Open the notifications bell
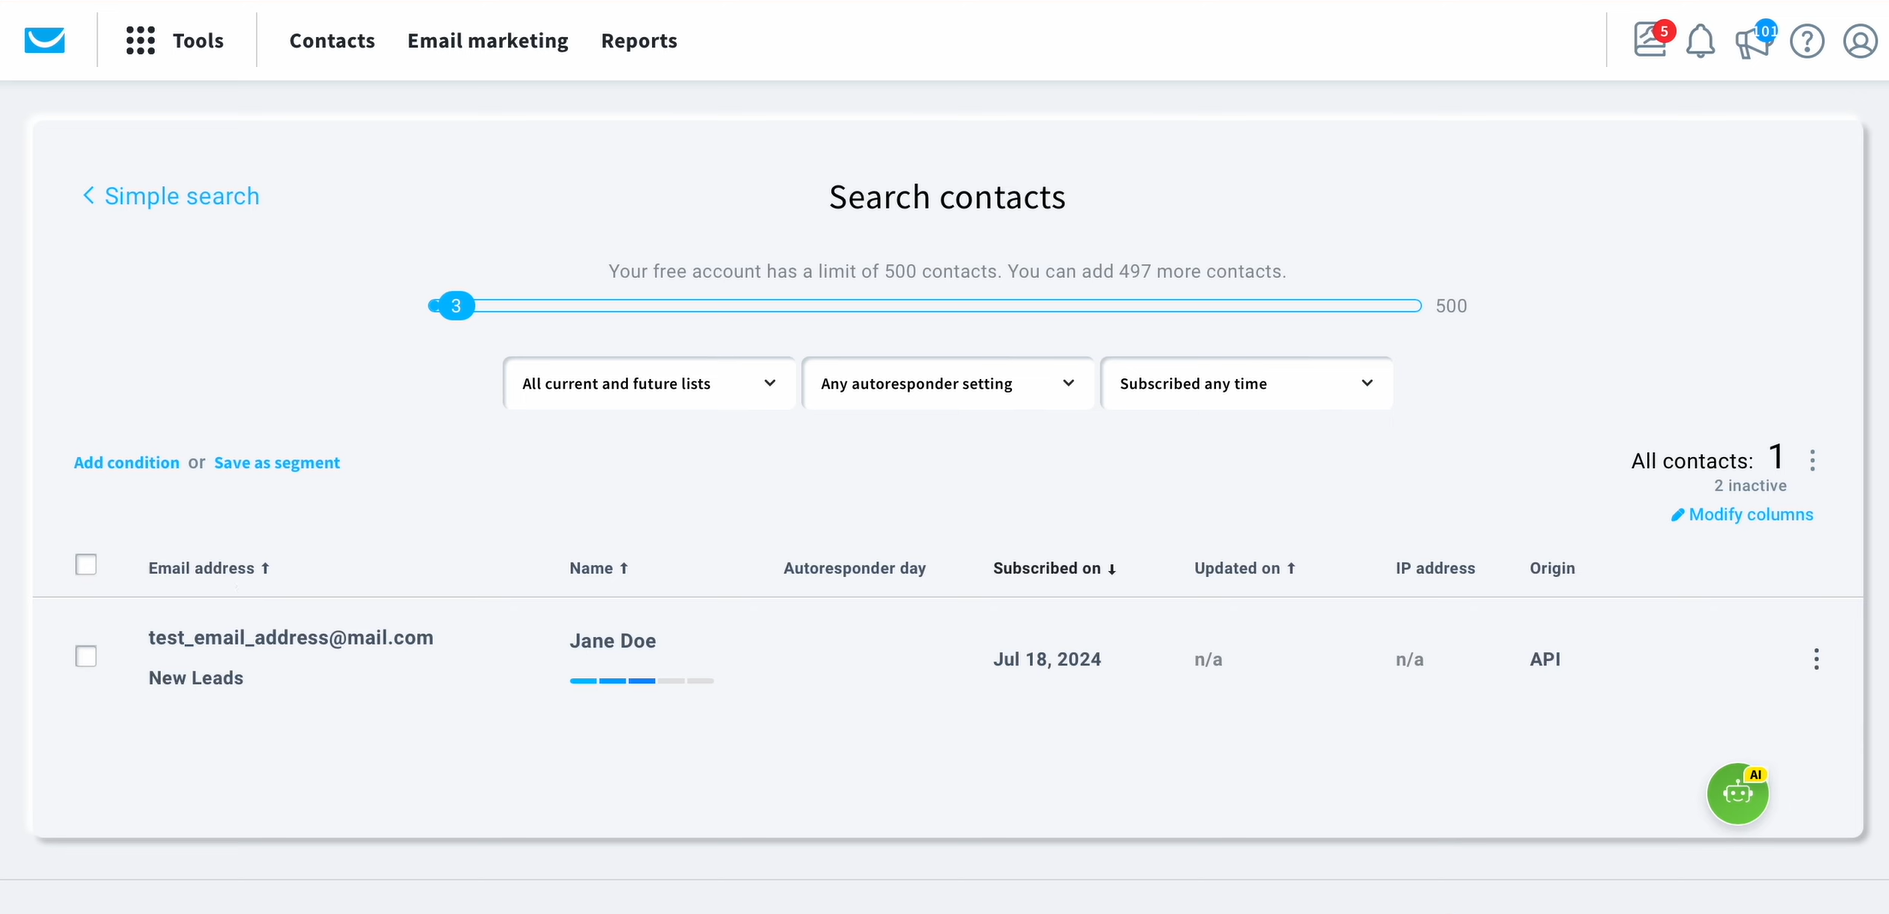 coord(1700,41)
